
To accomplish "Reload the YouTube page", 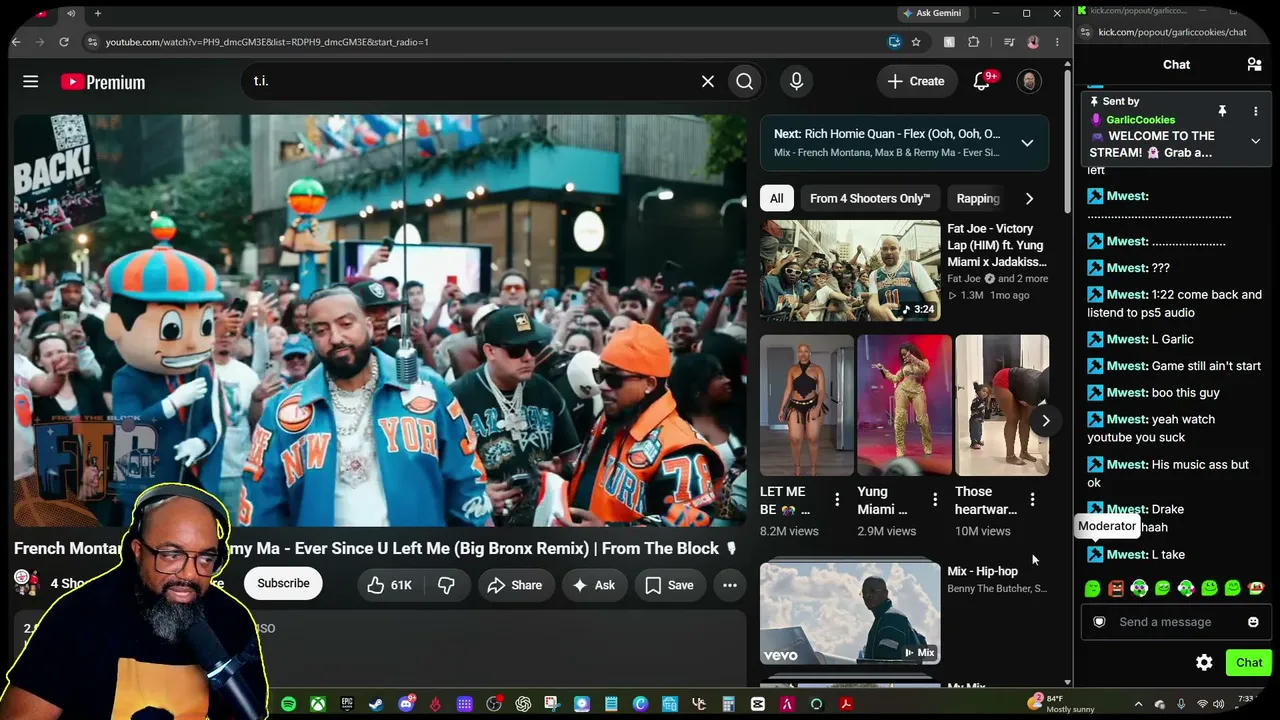I will 64,42.
